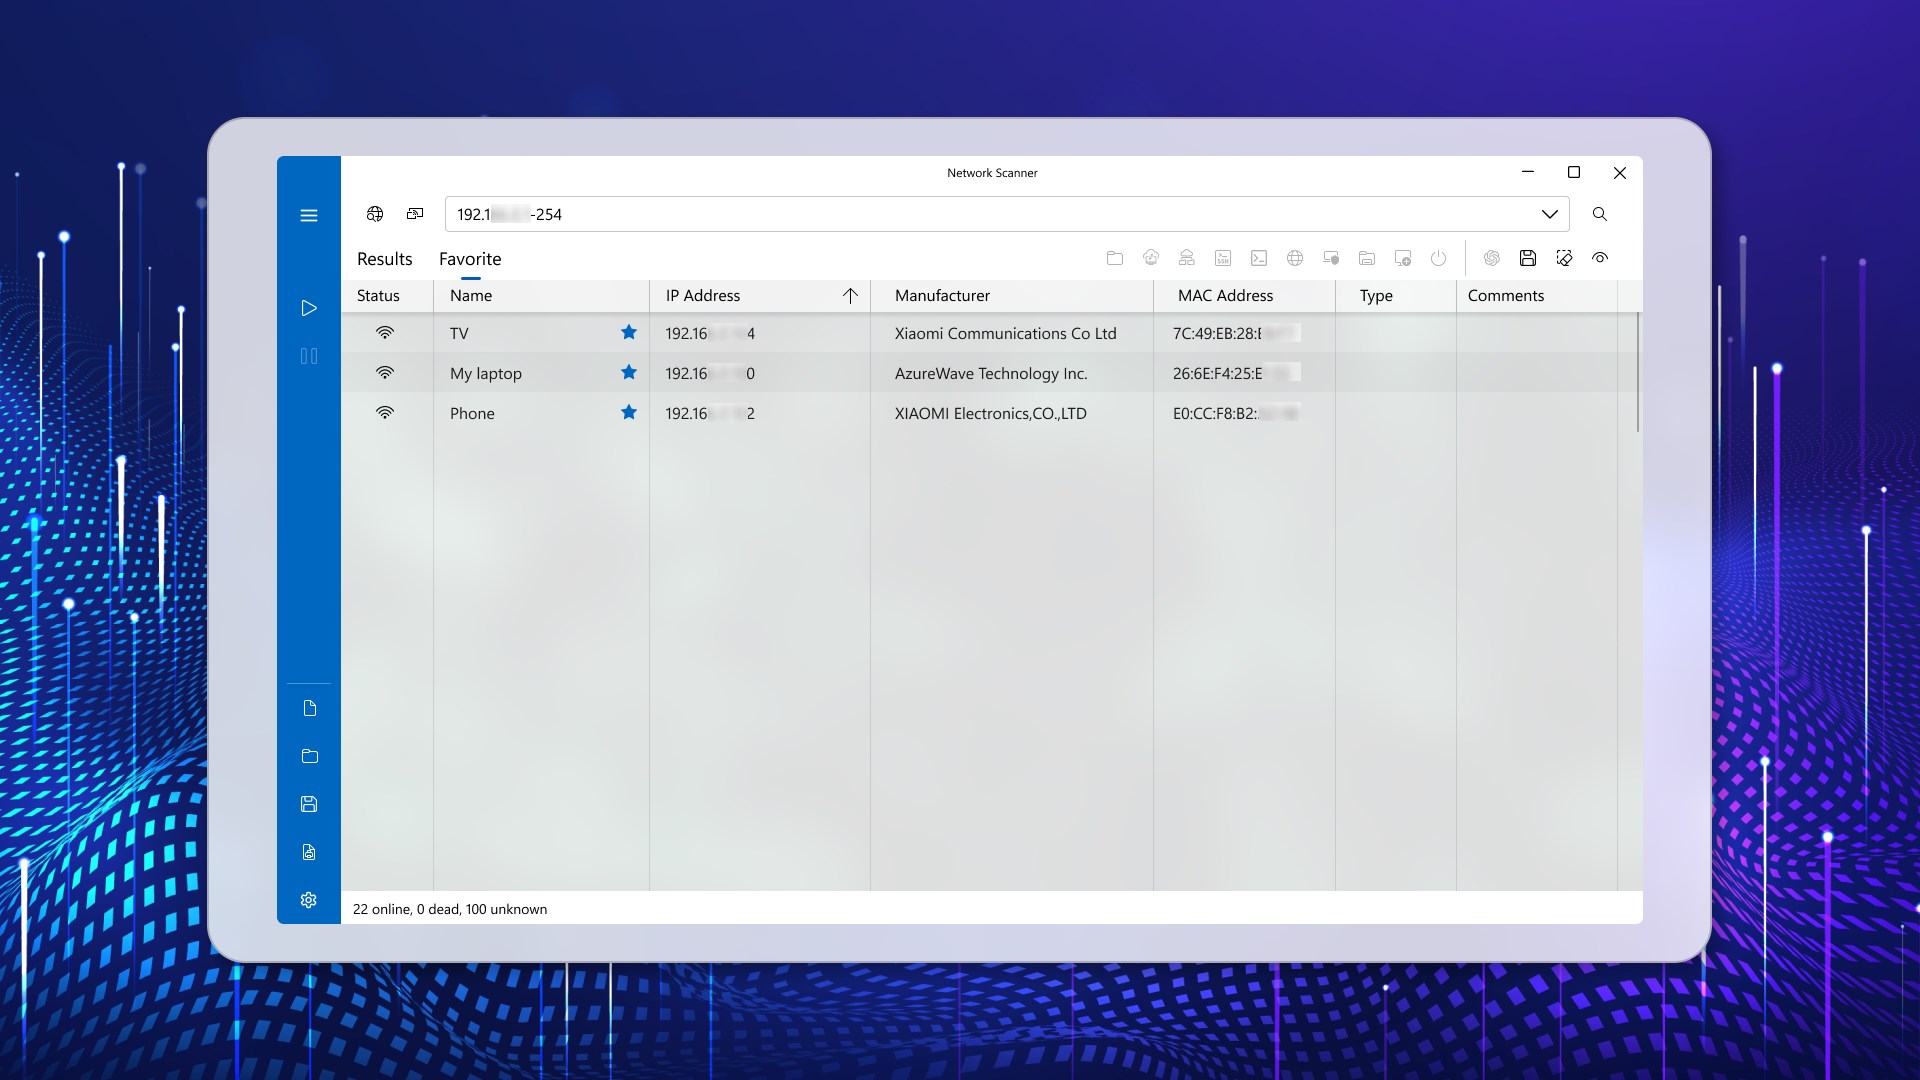Toggle the favorite star for My laptop

pyautogui.click(x=629, y=372)
